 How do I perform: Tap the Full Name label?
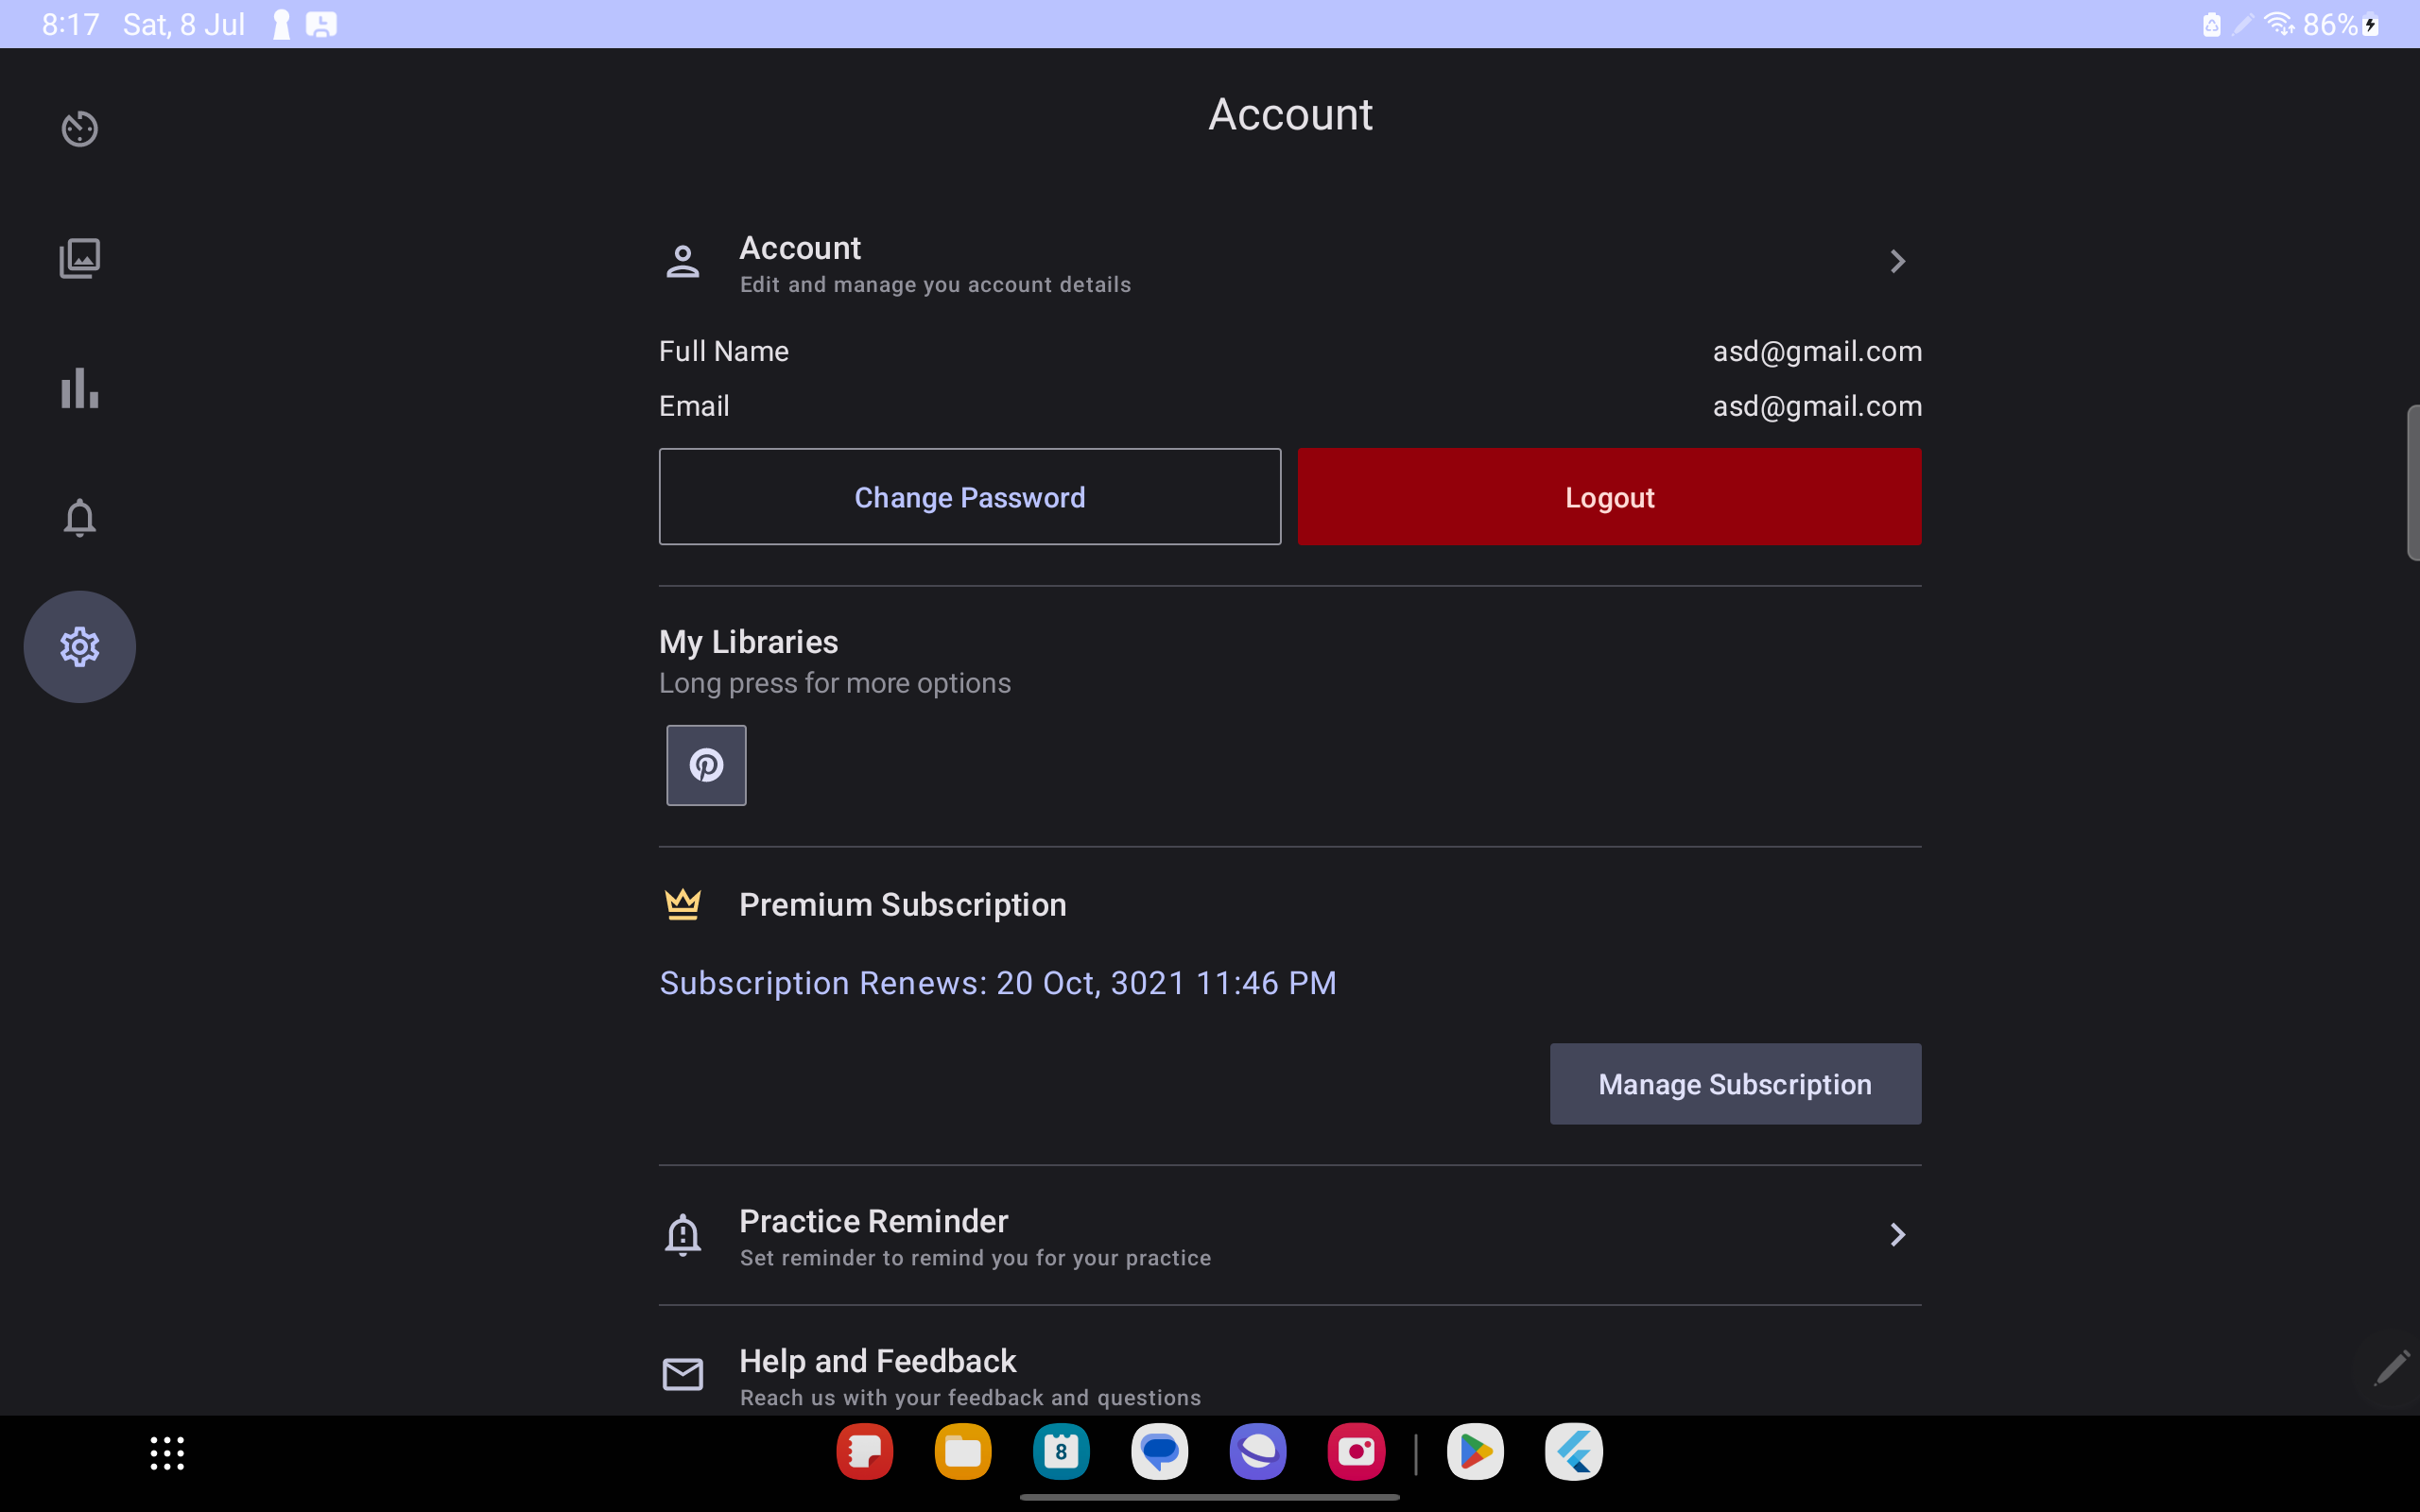[x=724, y=351]
